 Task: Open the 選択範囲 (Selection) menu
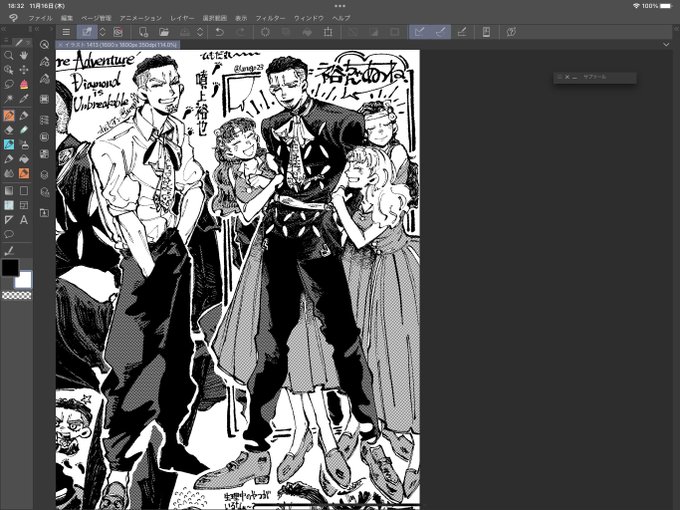point(215,18)
